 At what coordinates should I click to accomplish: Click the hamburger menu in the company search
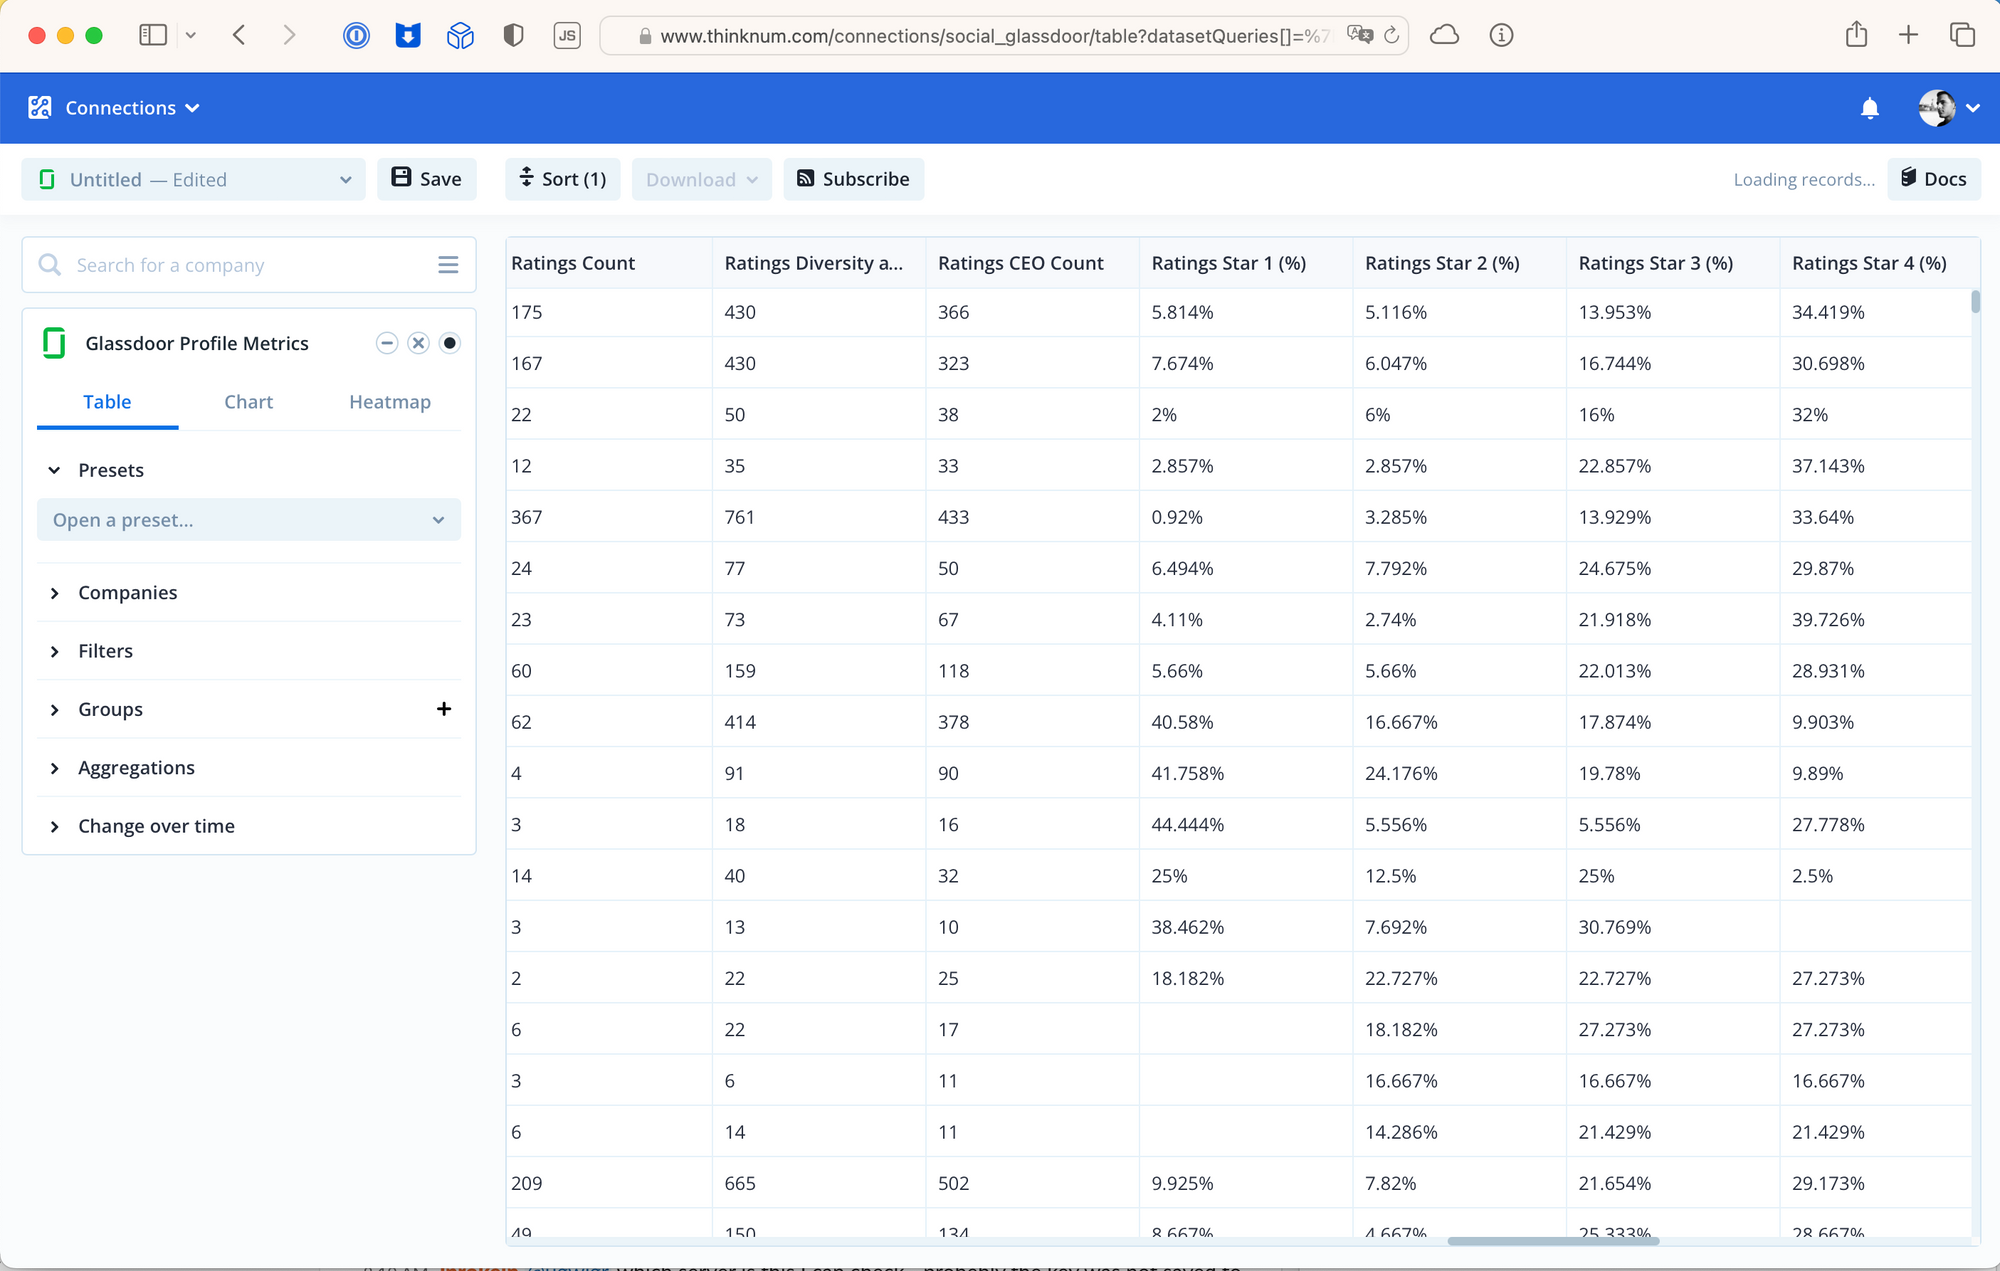448,265
